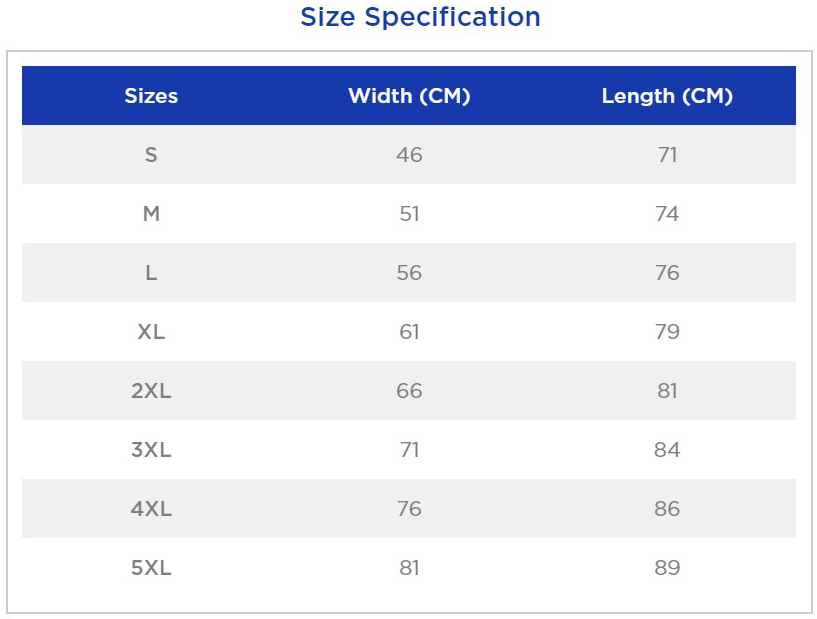Click the XL size row label
The height and width of the screenshot is (619, 817).
pos(151,331)
